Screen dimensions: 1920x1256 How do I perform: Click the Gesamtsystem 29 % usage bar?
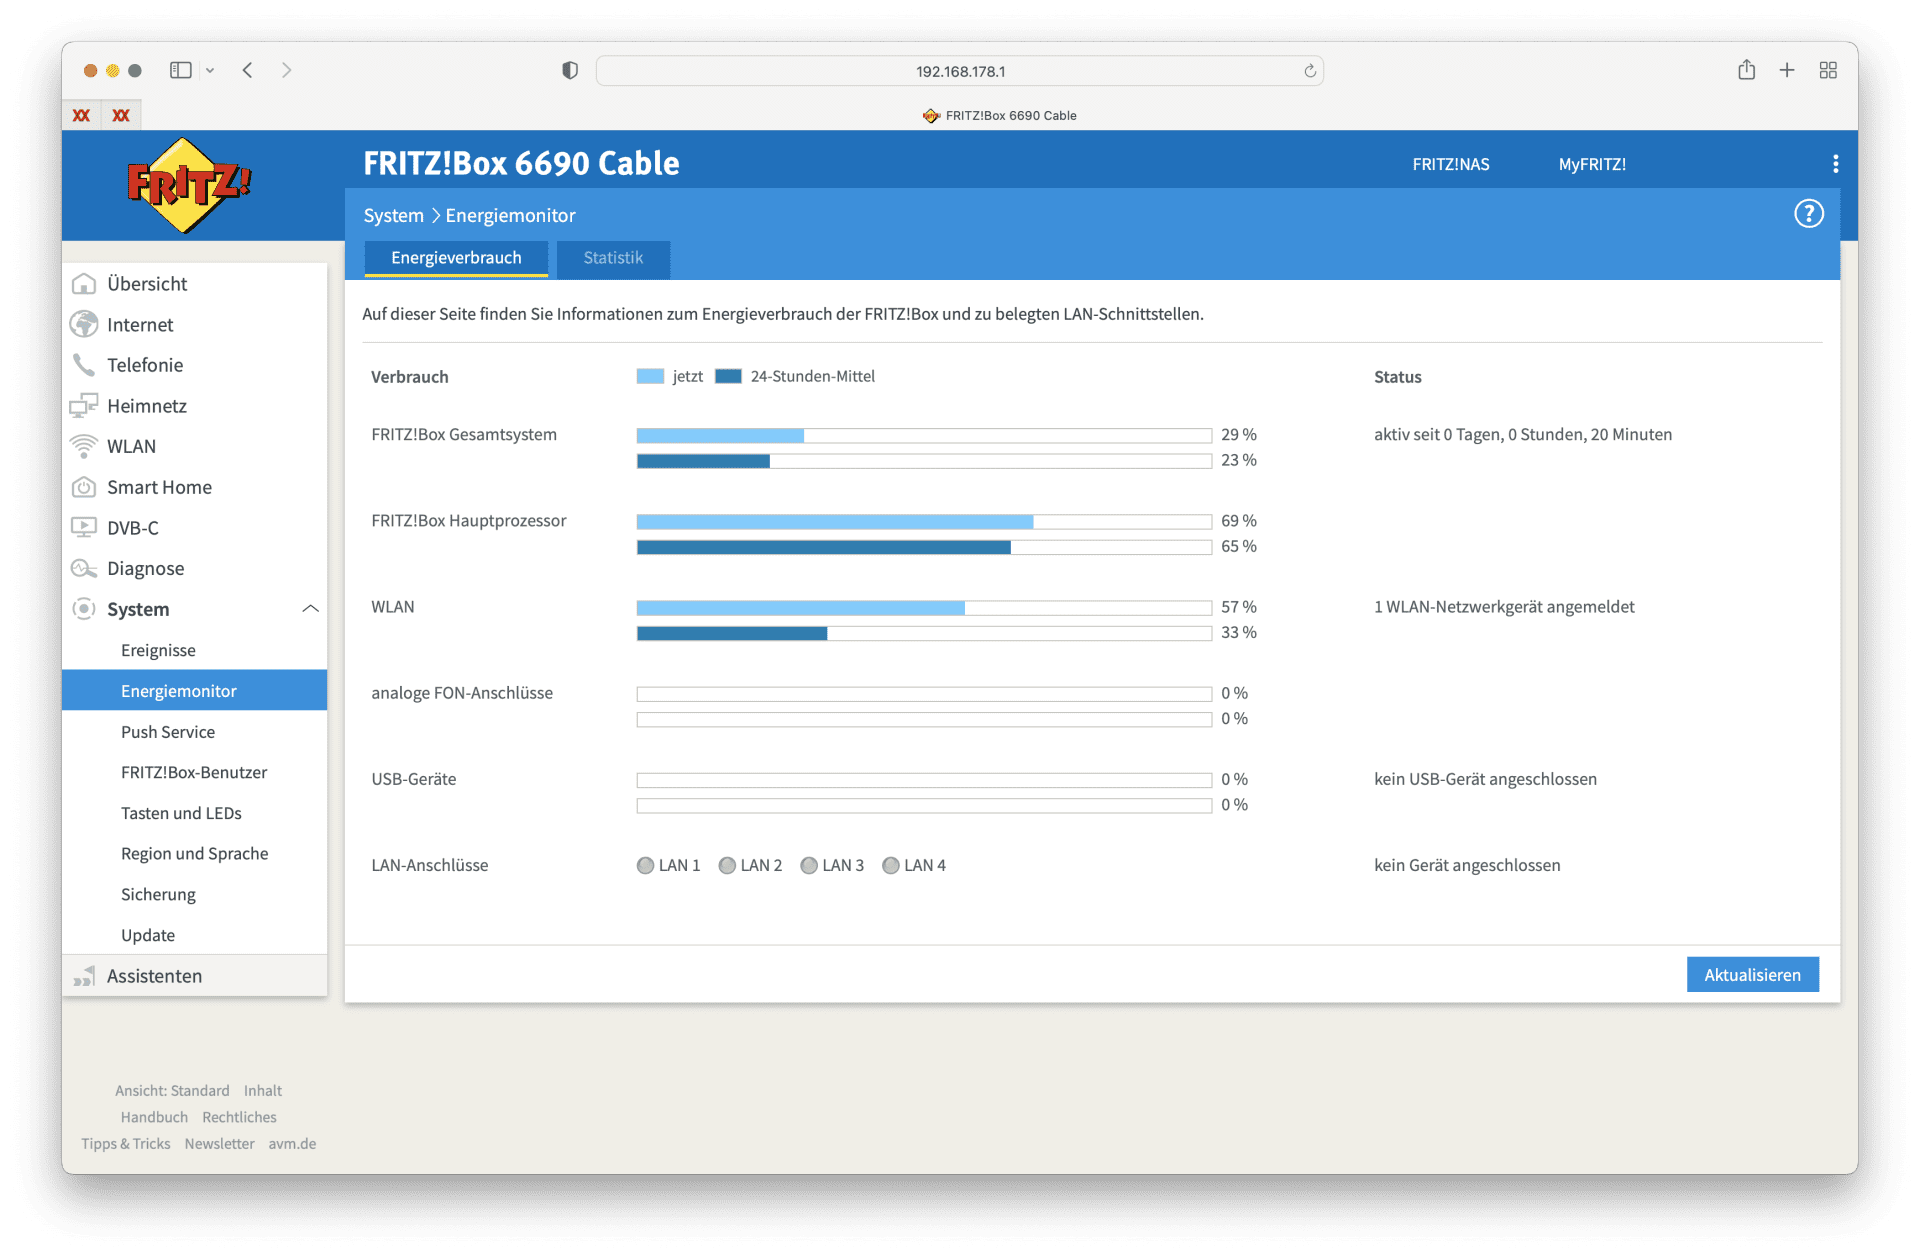tap(924, 436)
